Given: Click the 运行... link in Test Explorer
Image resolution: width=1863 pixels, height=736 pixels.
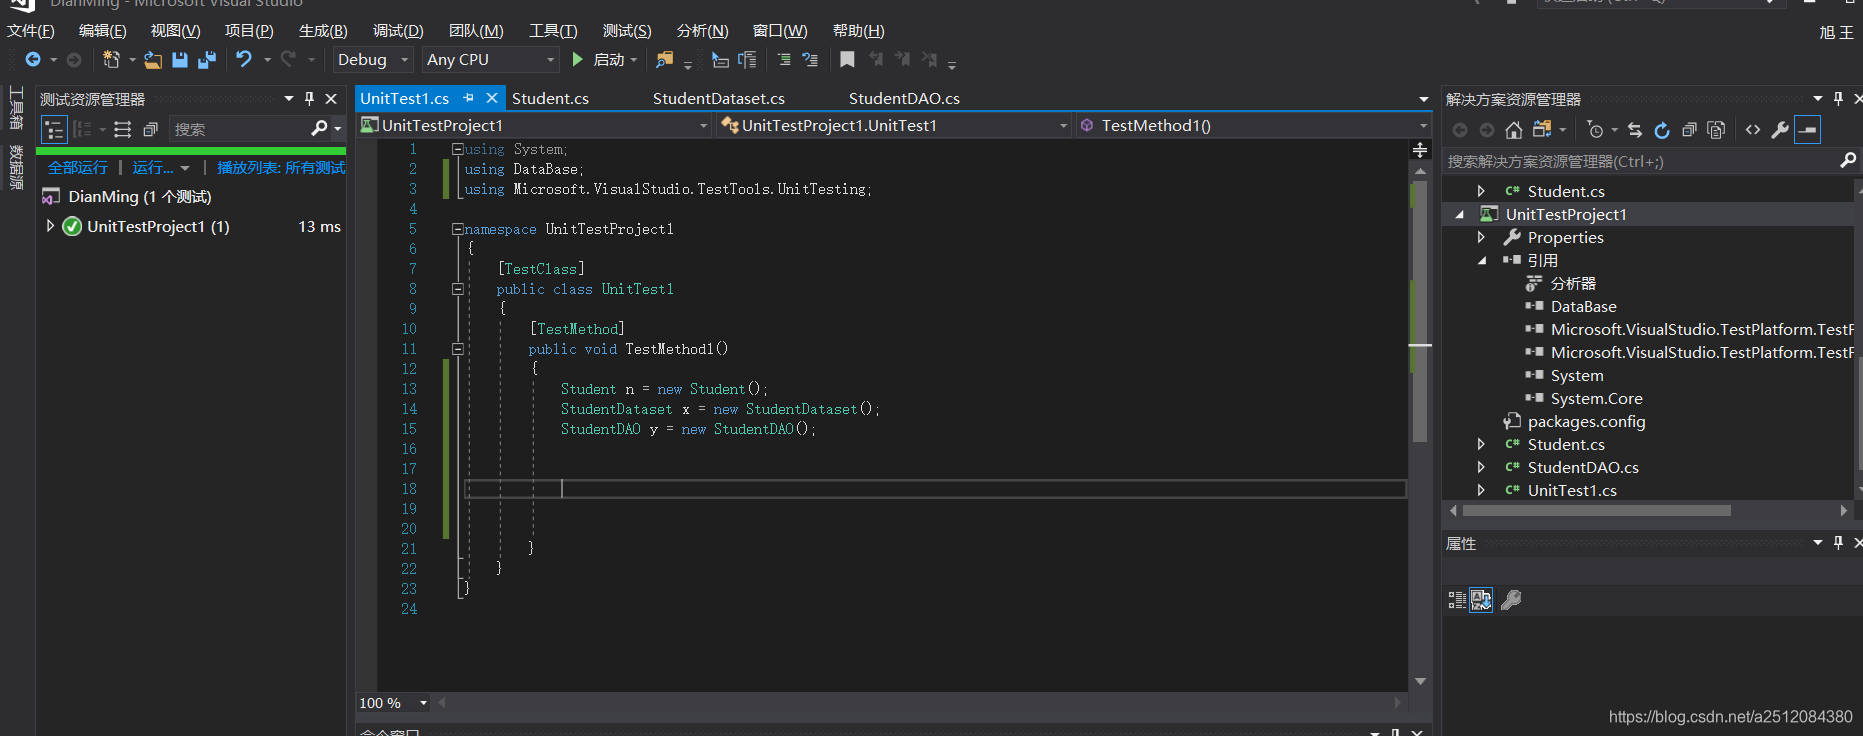Looking at the screenshot, I should click(x=153, y=167).
